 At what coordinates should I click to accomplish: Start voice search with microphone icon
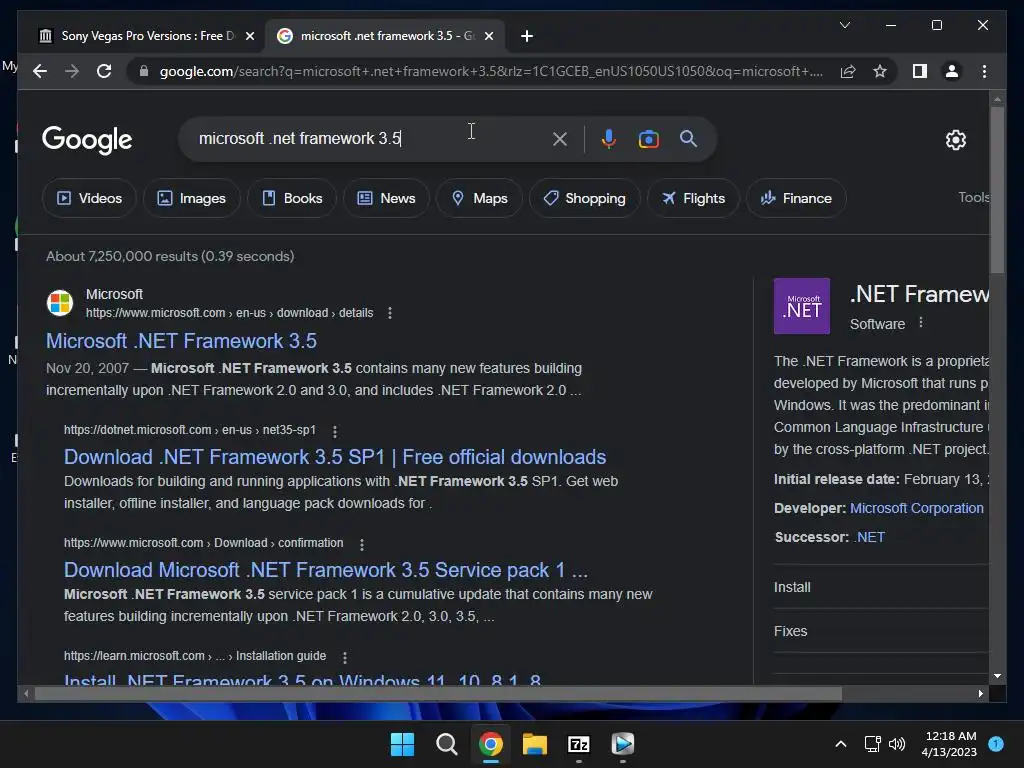(609, 138)
